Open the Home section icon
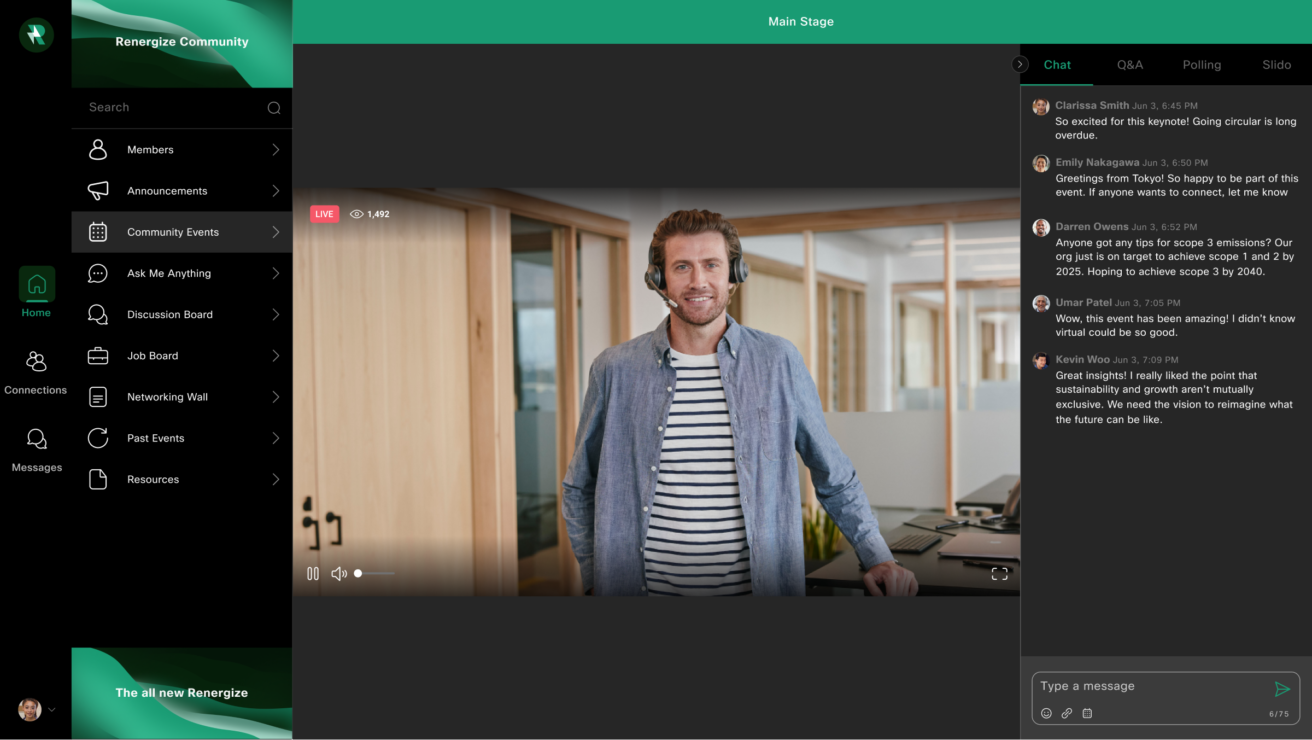Image resolution: width=1312 pixels, height=740 pixels. click(x=36, y=284)
